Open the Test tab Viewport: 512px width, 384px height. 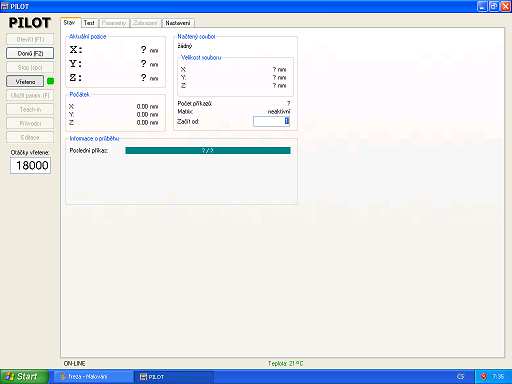tap(89, 23)
